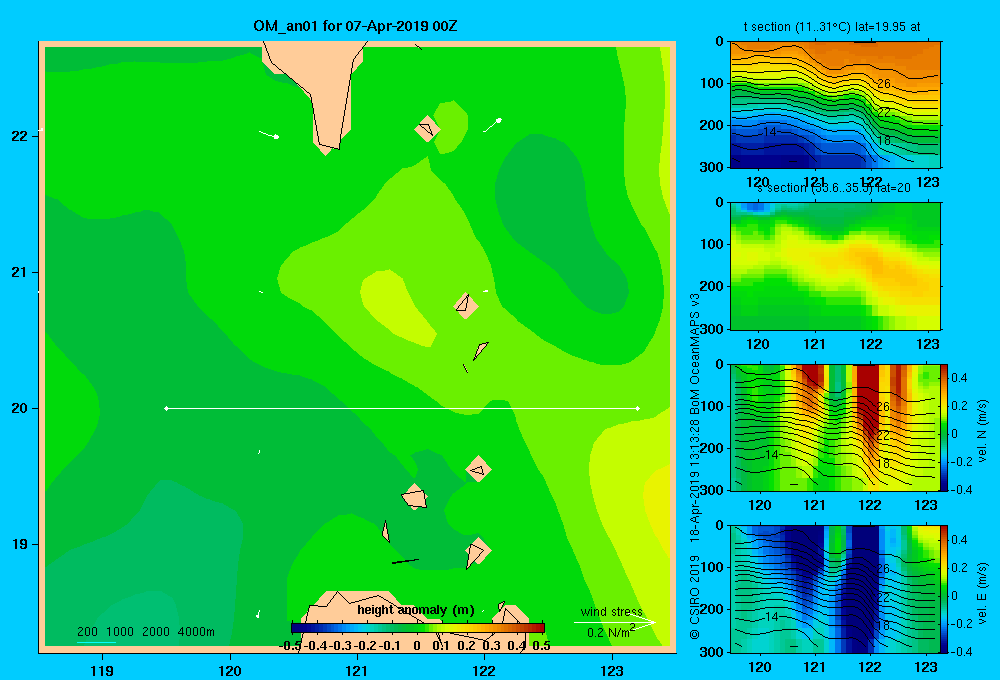
Task: Click longitude label 120 on main map
Action: coord(230,670)
